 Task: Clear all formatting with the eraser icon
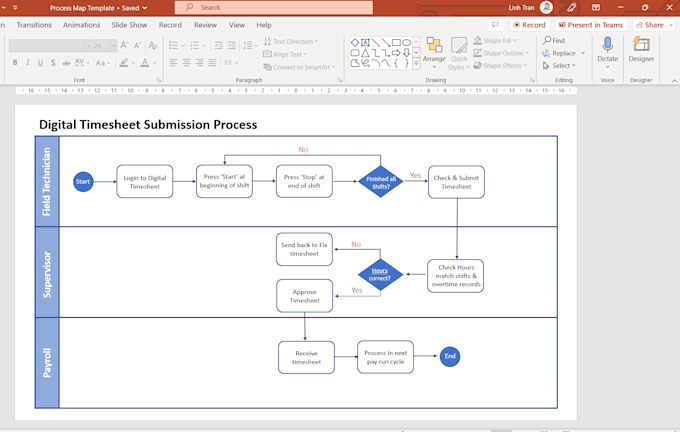[x=153, y=45]
